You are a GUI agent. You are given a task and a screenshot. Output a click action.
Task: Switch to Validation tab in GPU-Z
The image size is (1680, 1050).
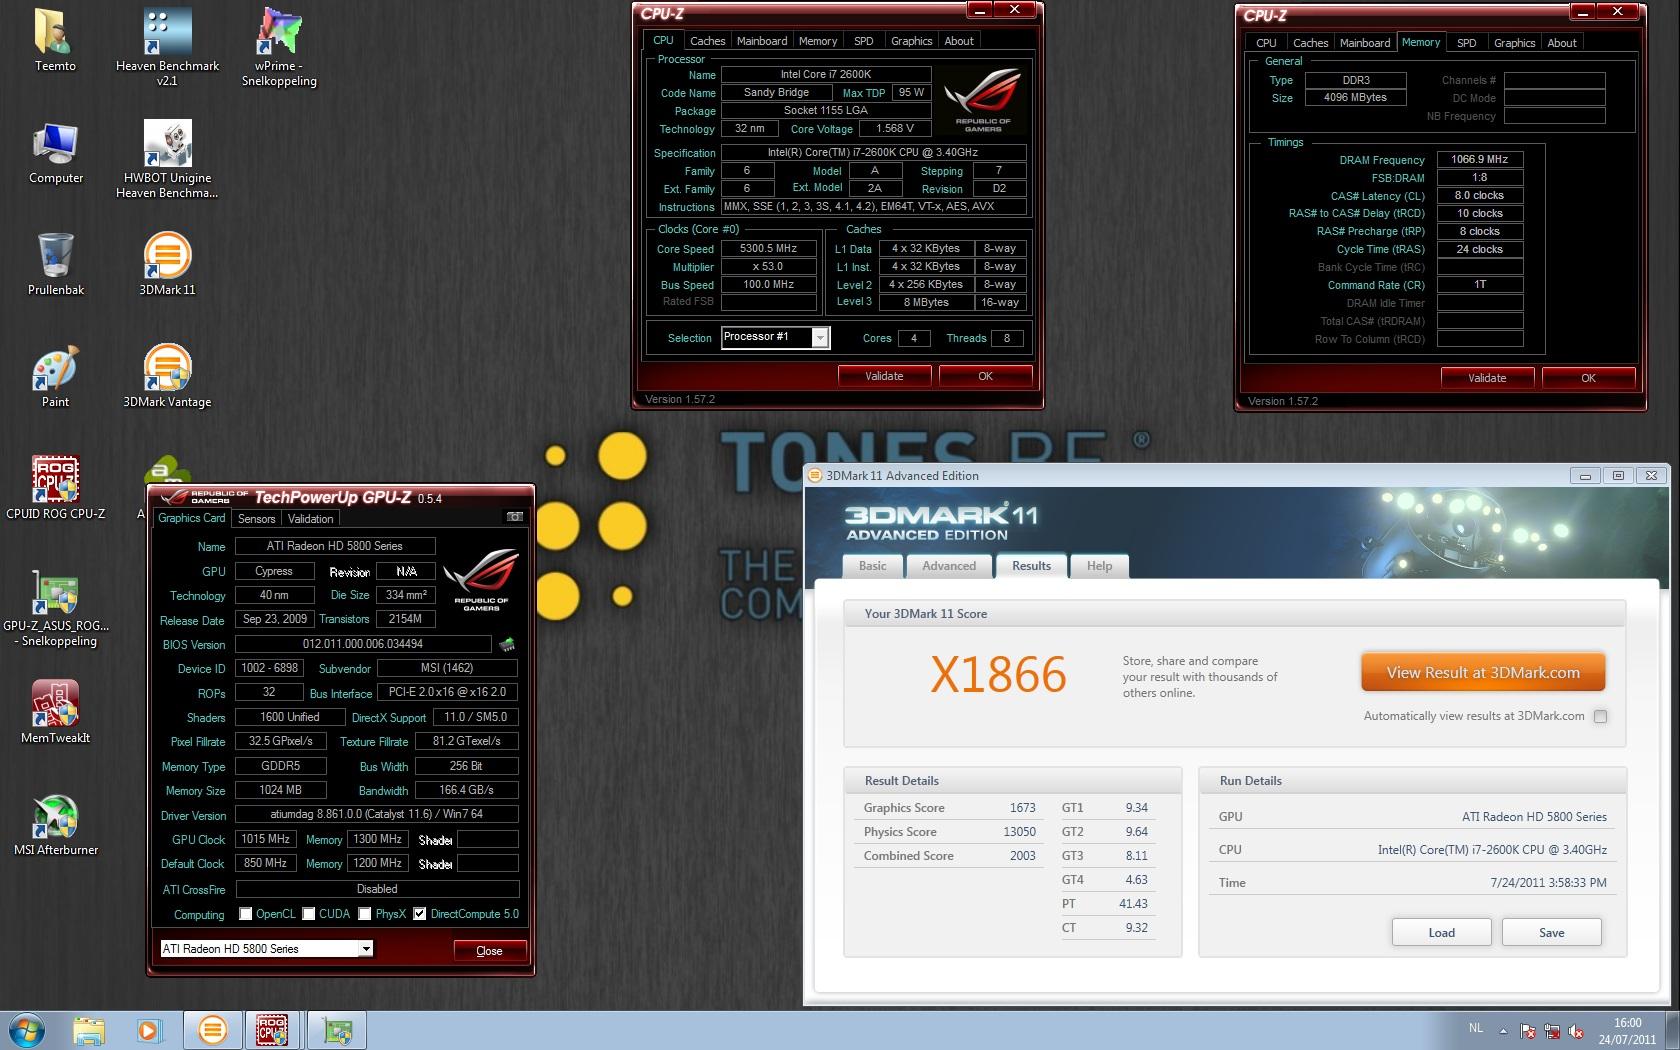(310, 519)
